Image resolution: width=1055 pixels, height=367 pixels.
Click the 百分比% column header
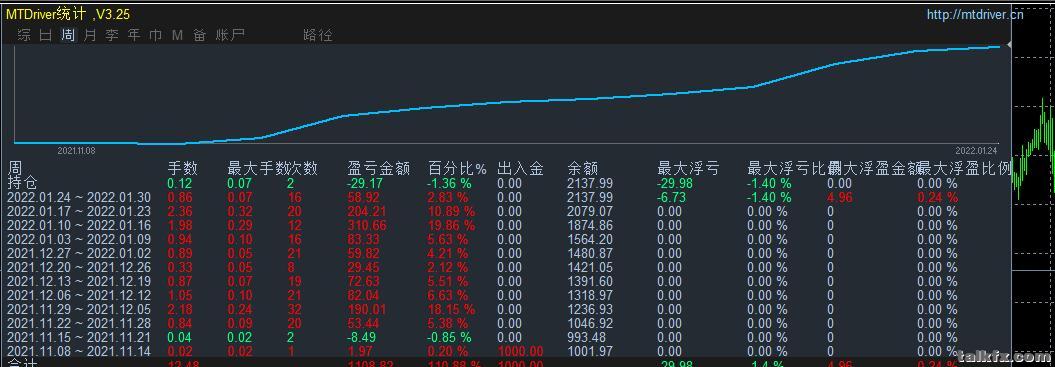(x=457, y=168)
